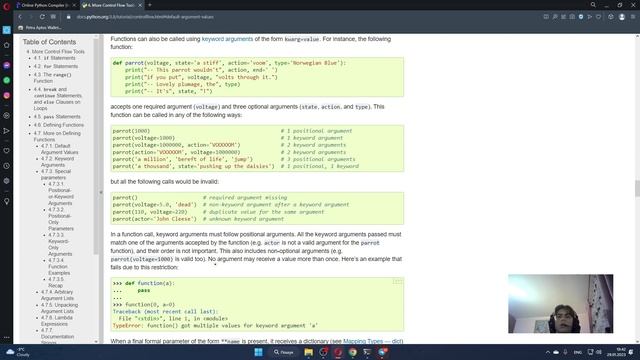Screen dimensions: 640x360
Task: Collapse the docs sidebar with the « handle
Action: [101, 192]
